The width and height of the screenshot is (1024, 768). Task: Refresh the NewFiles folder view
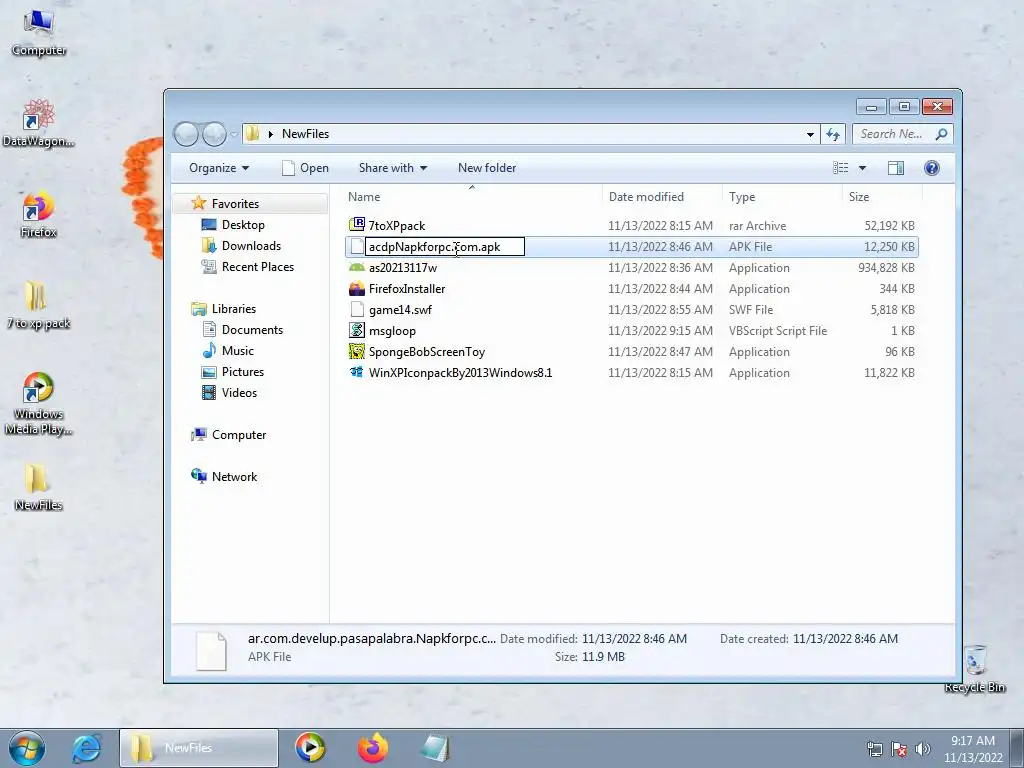[x=833, y=134]
